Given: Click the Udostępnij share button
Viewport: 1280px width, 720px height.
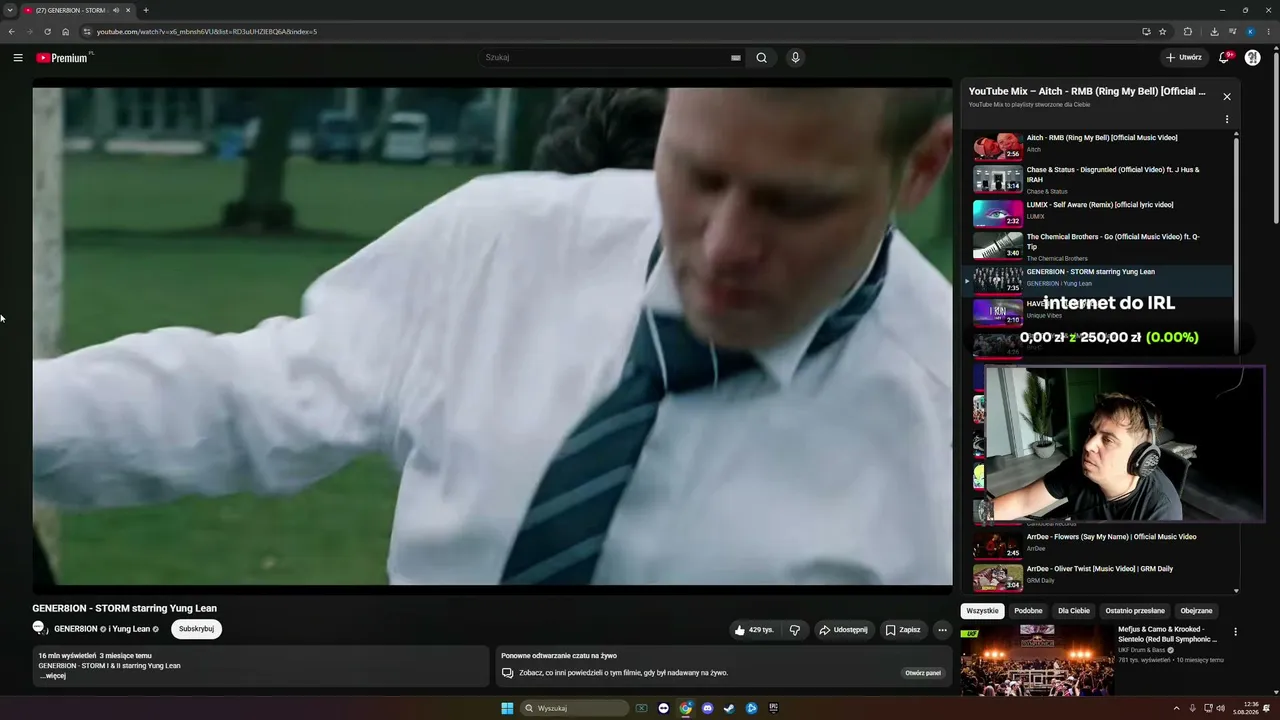Looking at the screenshot, I should click(x=843, y=630).
